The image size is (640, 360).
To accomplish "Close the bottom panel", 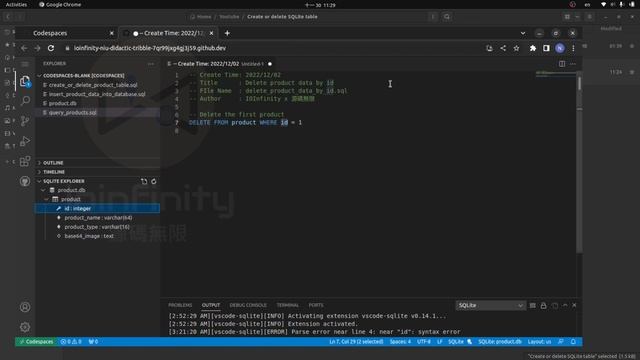I will (574, 305).
